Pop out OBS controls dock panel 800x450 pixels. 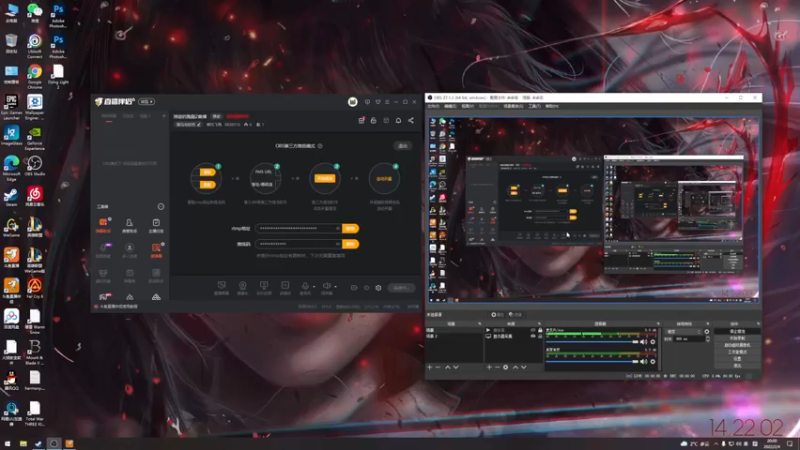757,324
